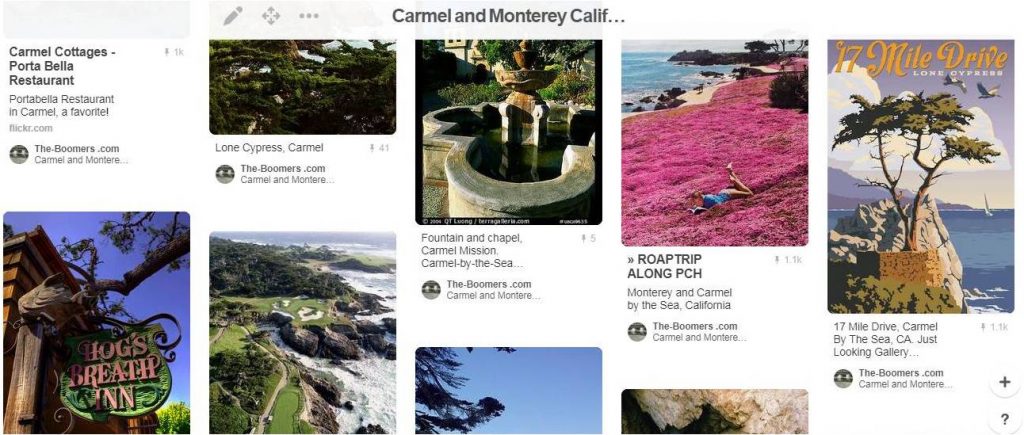Click The-Boomers avatar under 17 Mile Drive pin

pyautogui.click(x=843, y=379)
